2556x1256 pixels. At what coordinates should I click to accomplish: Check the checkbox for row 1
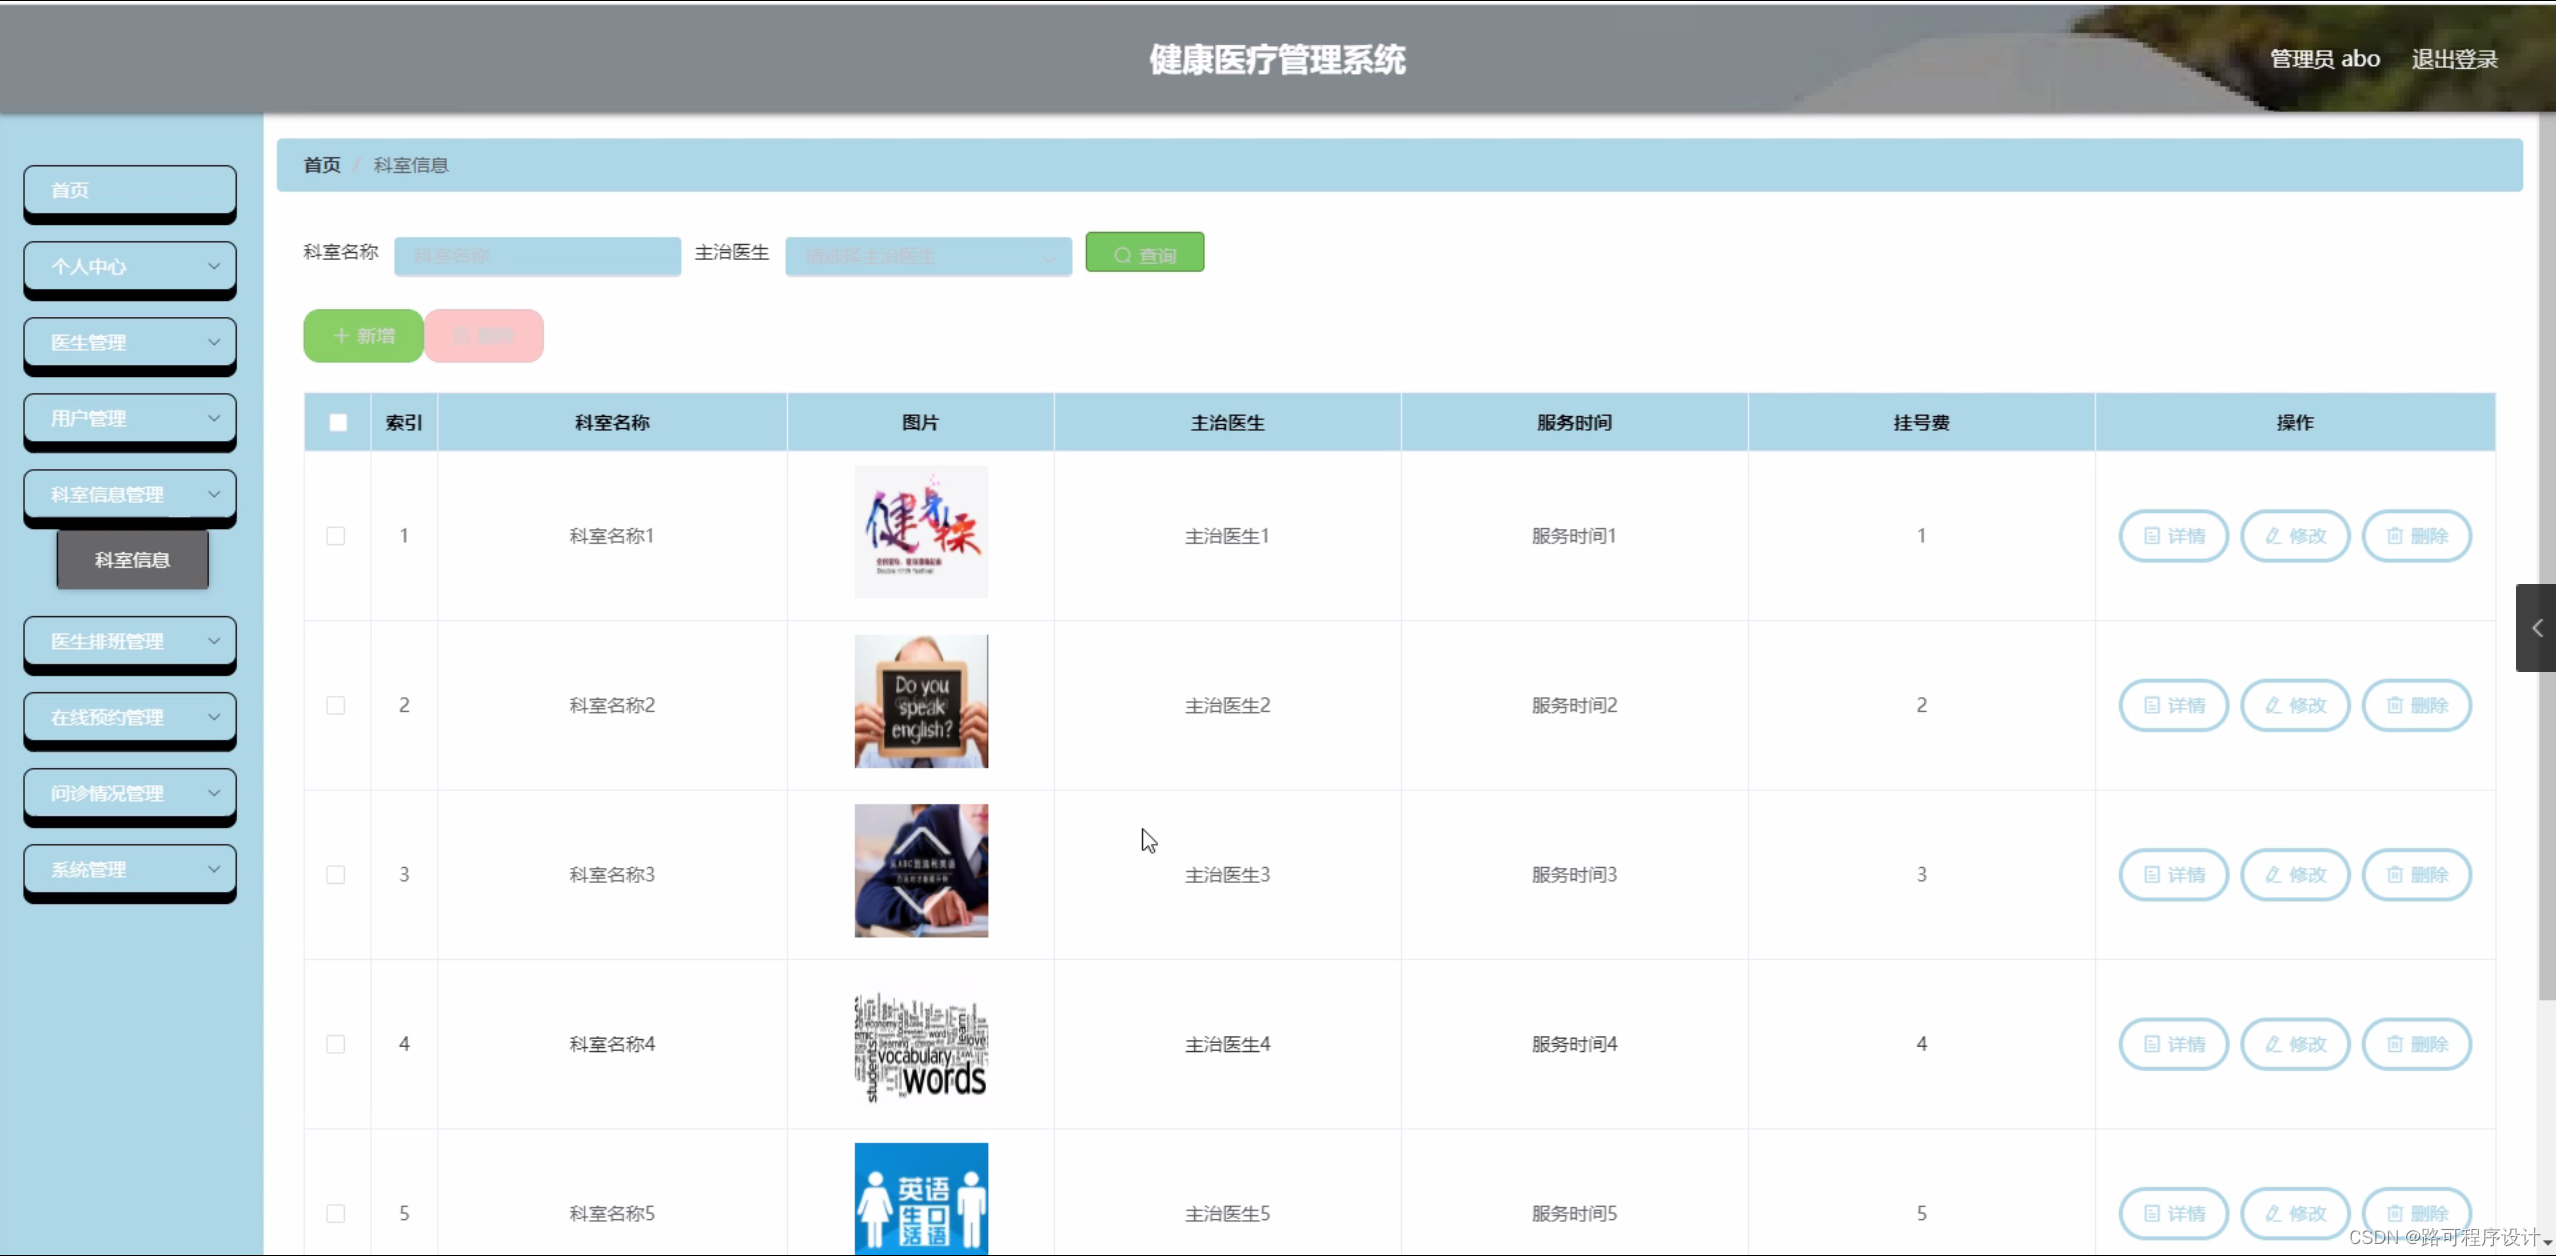335,535
